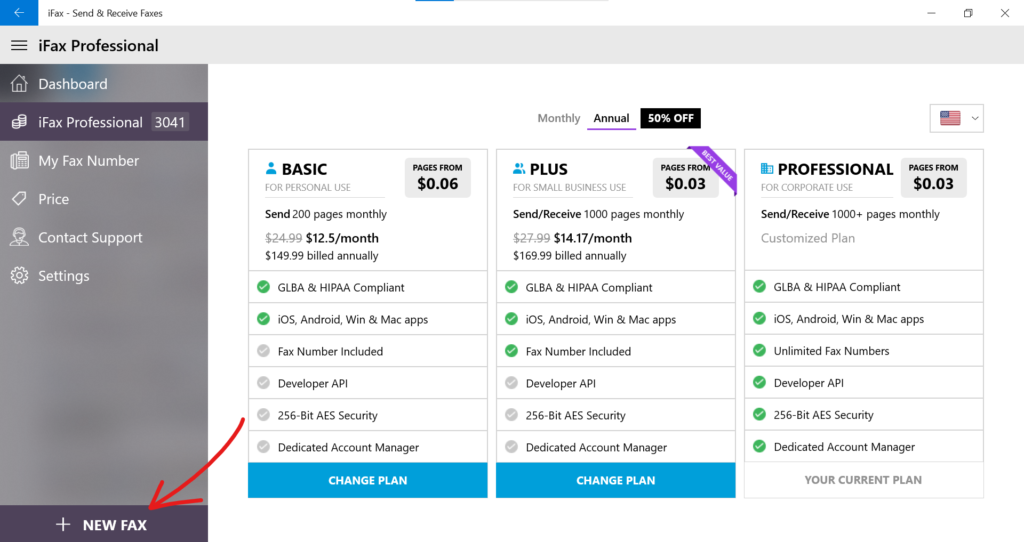Go back using the title bar arrow
The image size is (1024, 542).
tap(19, 12)
